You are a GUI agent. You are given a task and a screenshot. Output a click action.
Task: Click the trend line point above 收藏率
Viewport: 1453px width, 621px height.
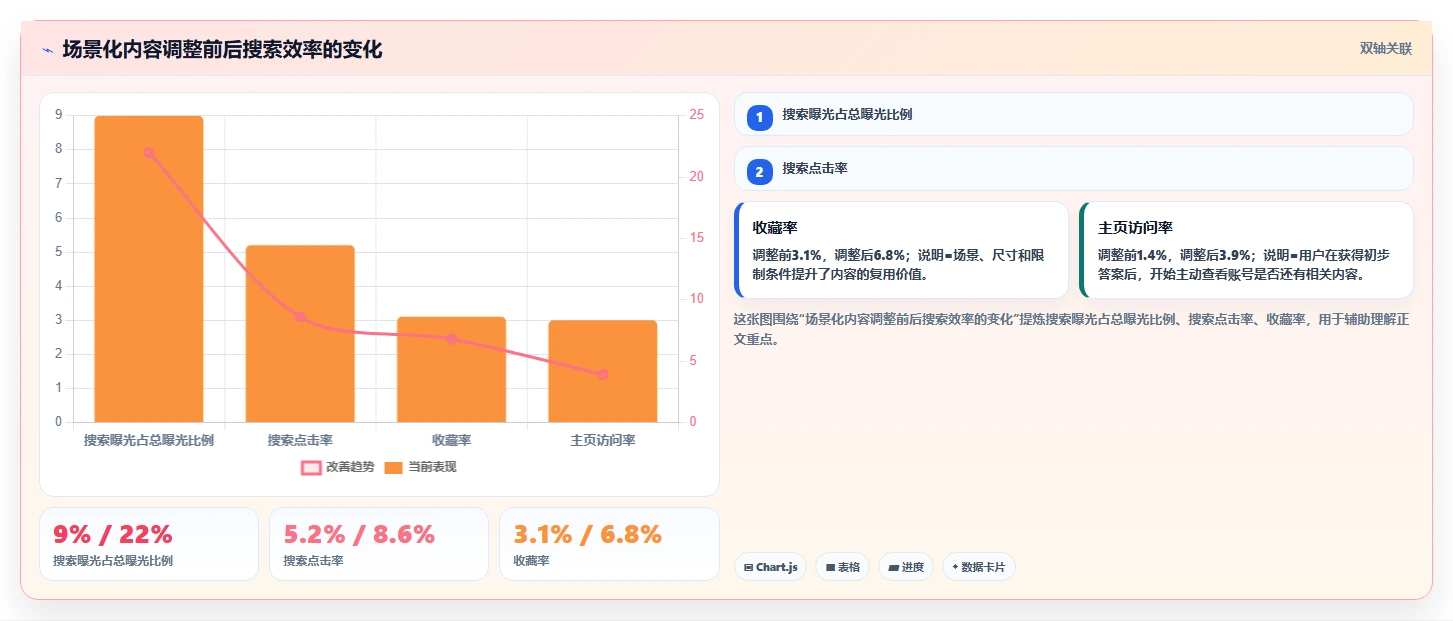coord(451,339)
